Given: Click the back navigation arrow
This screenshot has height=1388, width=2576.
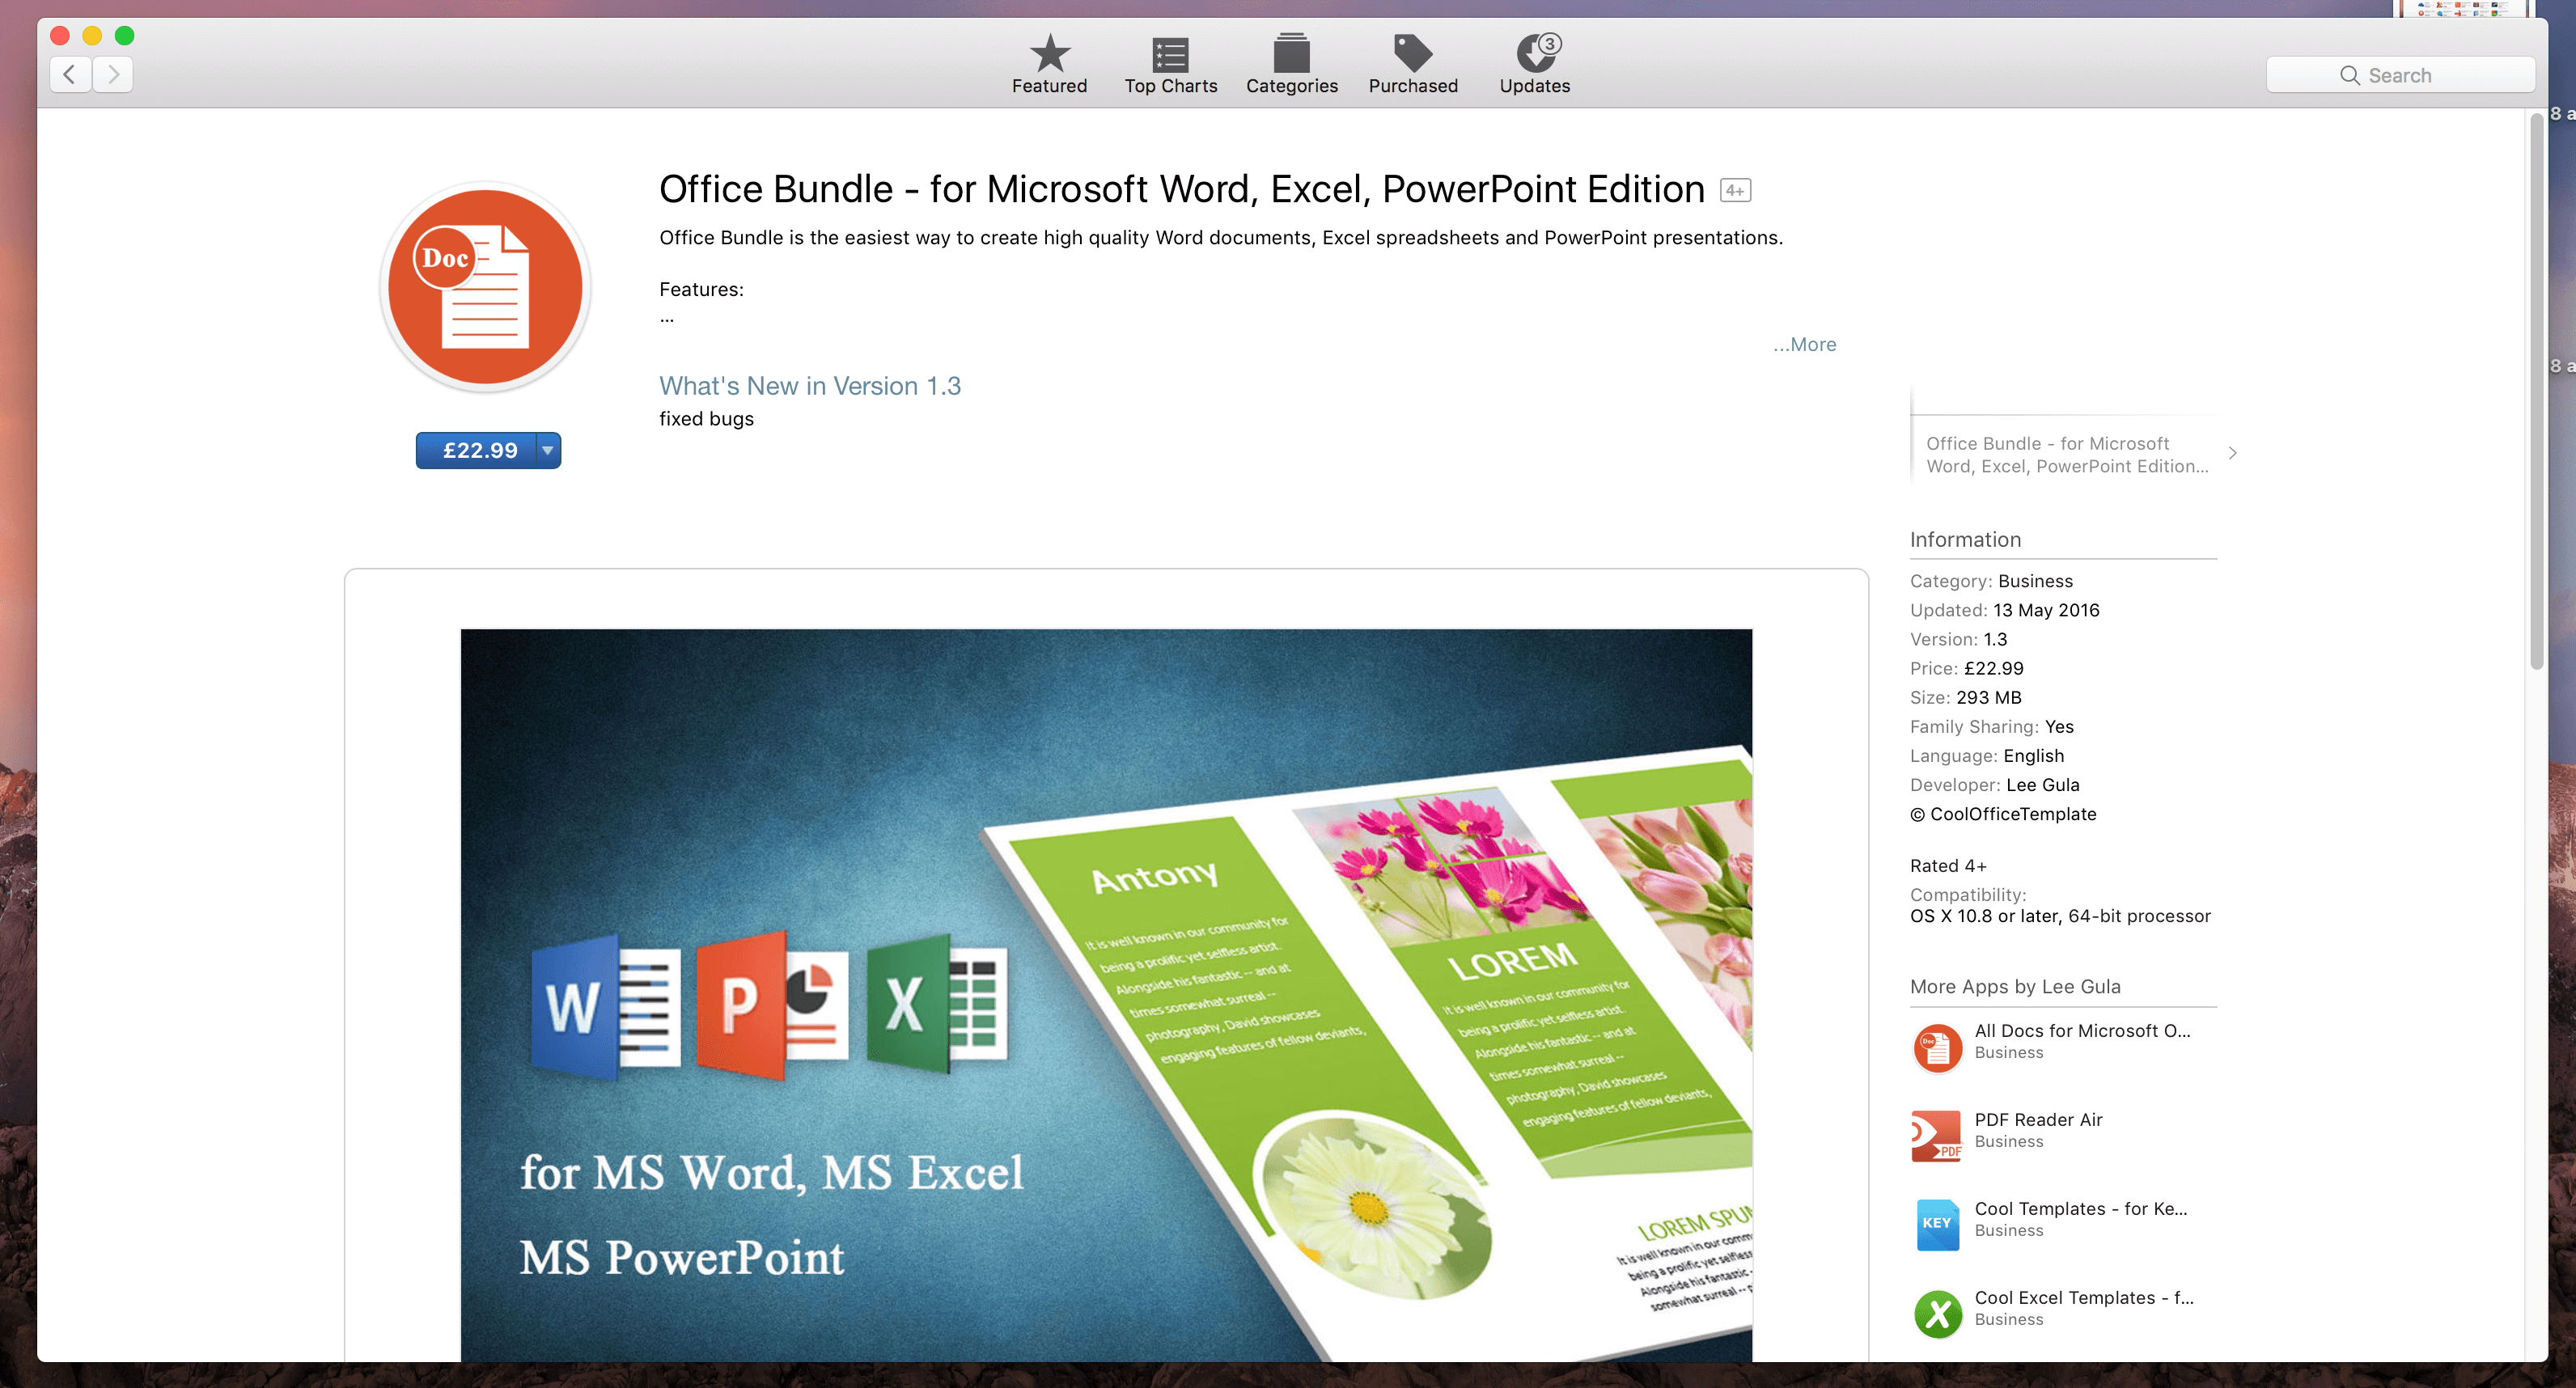Looking at the screenshot, I should (69, 72).
